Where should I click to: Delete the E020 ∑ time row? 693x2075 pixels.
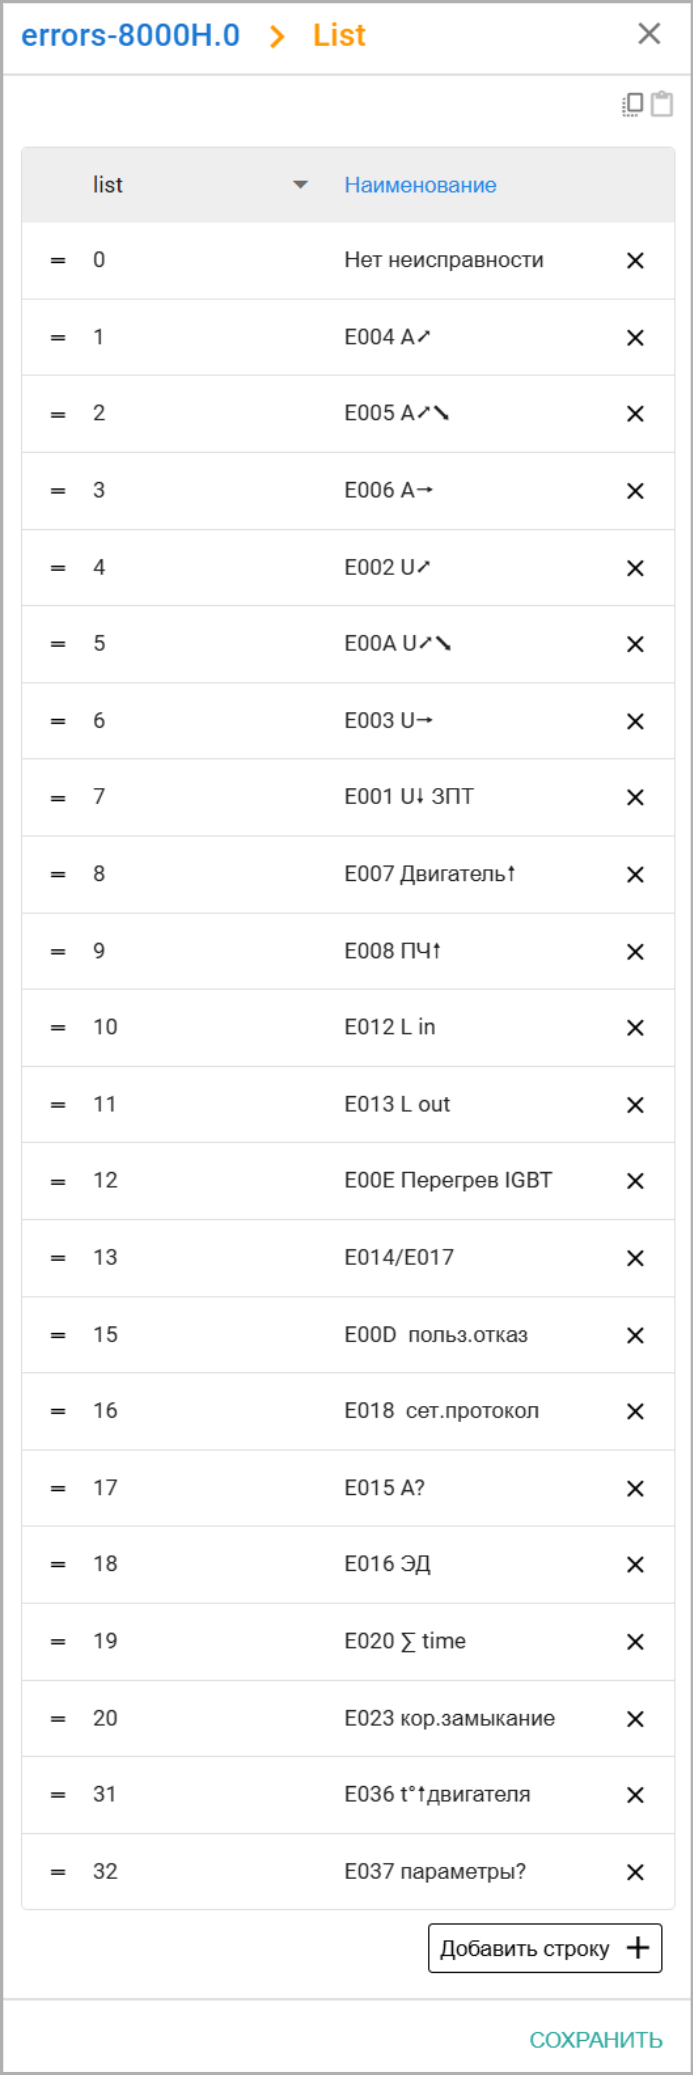coord(635,1642)
